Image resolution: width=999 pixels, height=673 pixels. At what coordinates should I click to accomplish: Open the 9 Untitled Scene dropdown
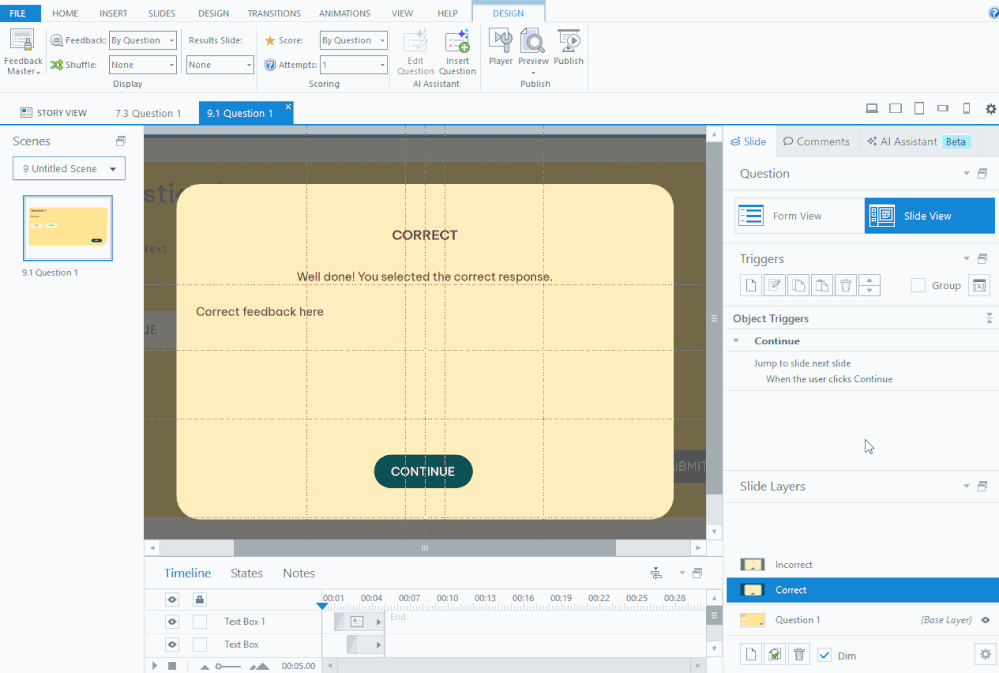pos(69,169)
